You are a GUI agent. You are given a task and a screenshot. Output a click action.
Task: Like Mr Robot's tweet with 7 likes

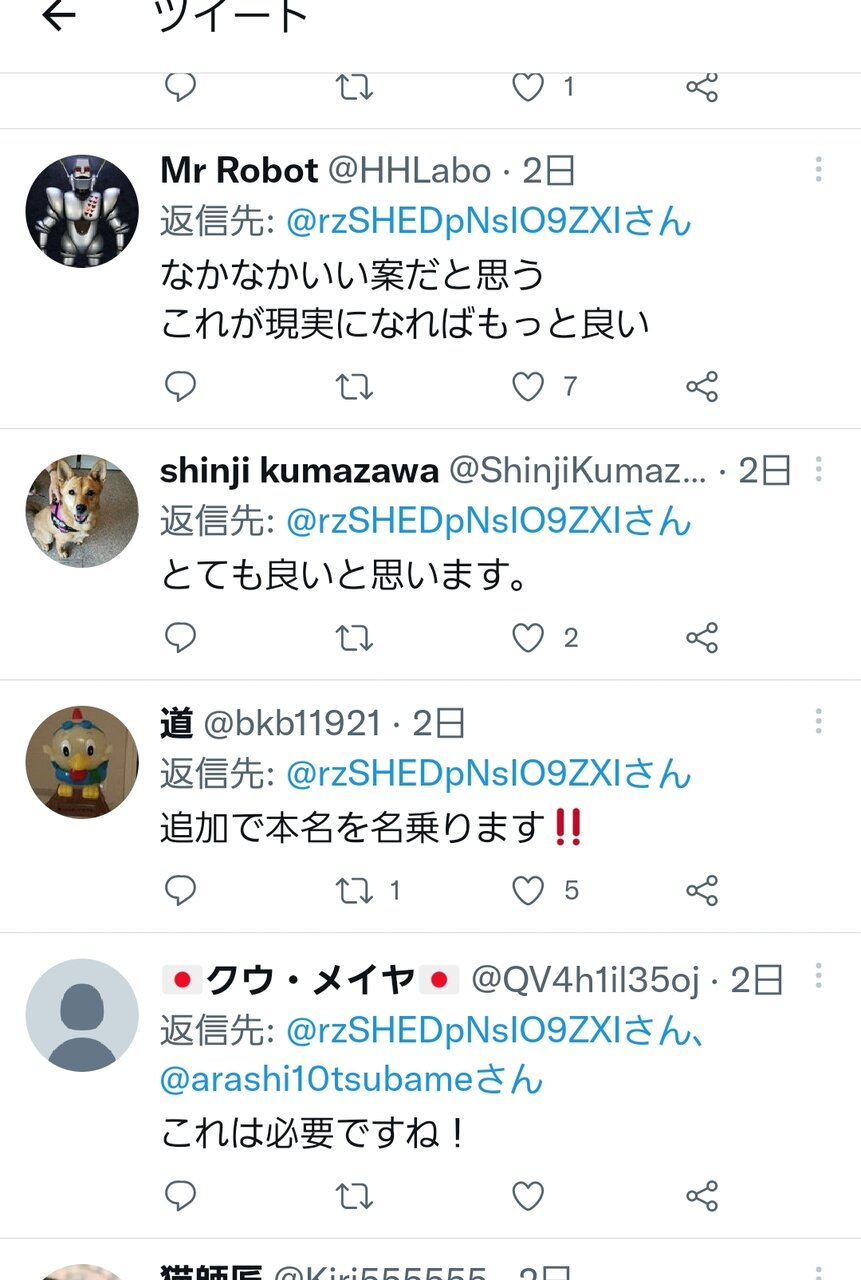(528, 386)
